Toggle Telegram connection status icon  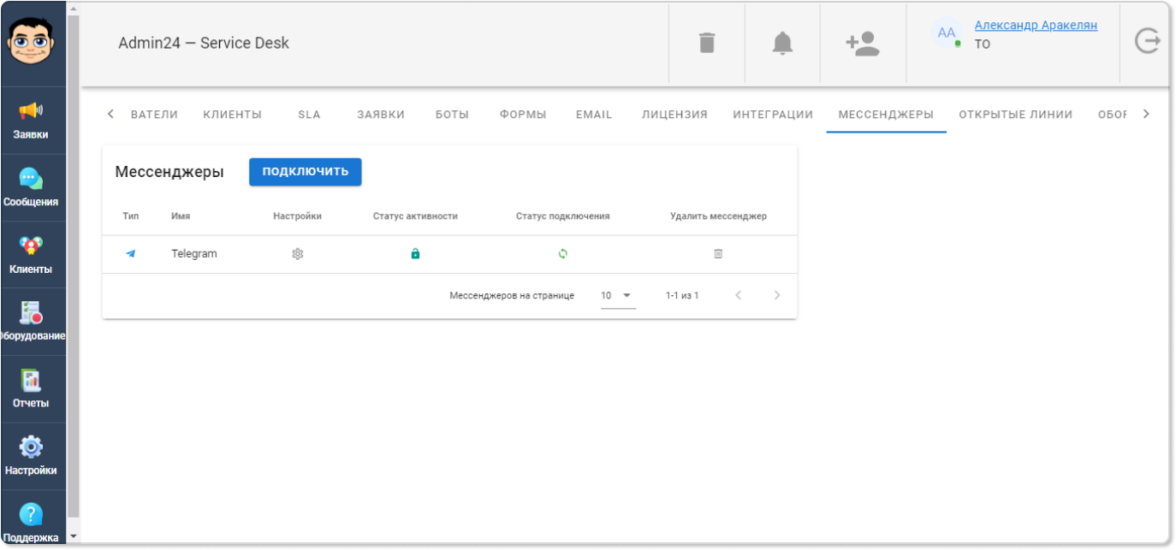pyautogui.click(x=563, y=254)
